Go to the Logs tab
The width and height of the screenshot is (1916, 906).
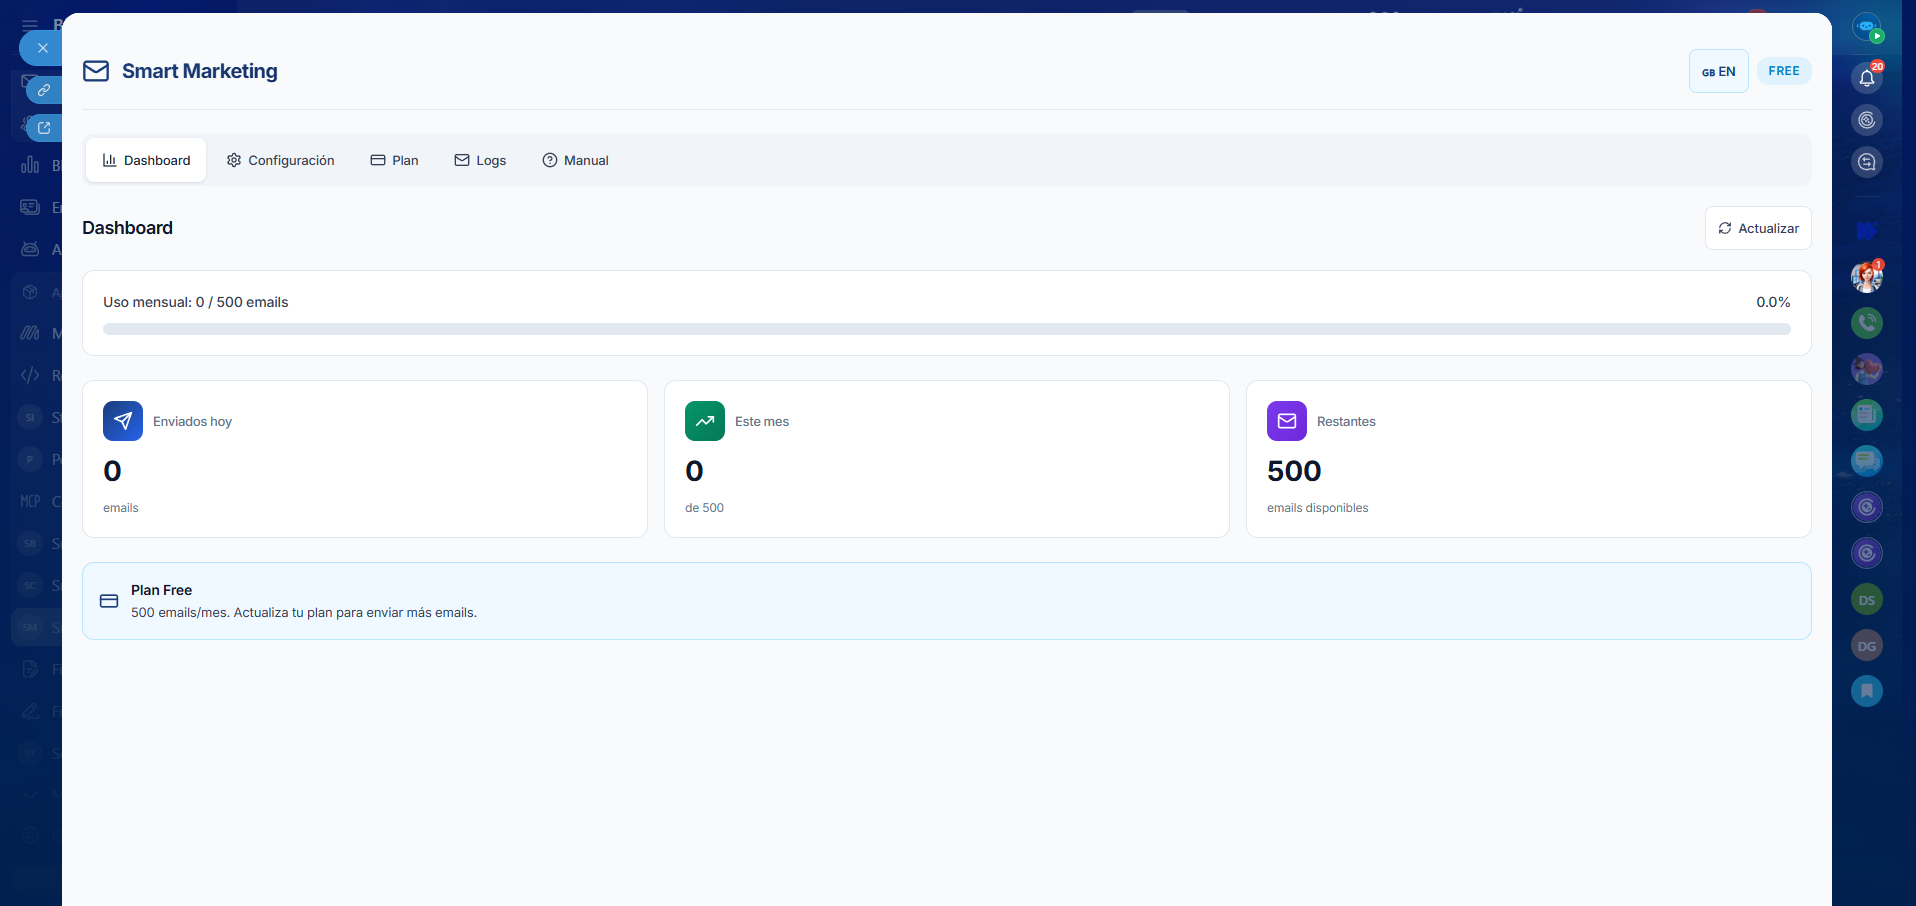pos(480,160)
